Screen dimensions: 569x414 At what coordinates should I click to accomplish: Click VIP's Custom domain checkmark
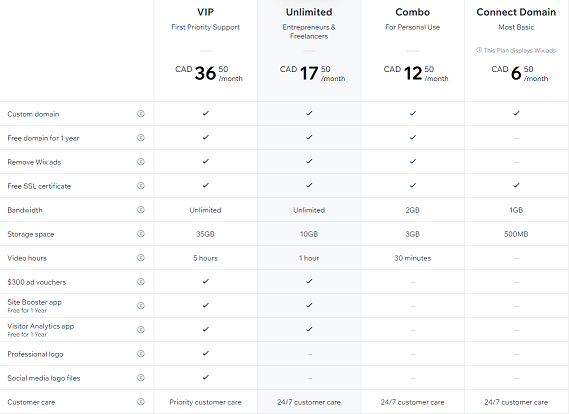pyautogui.click(x=205, y=113)
